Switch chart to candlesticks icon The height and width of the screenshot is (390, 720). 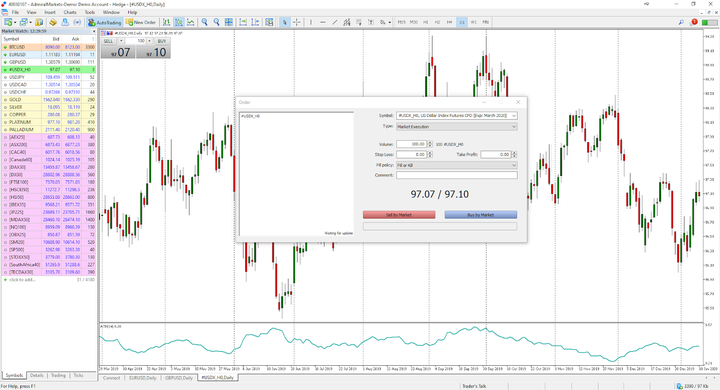pyautogui.click(x=179, y=22)
